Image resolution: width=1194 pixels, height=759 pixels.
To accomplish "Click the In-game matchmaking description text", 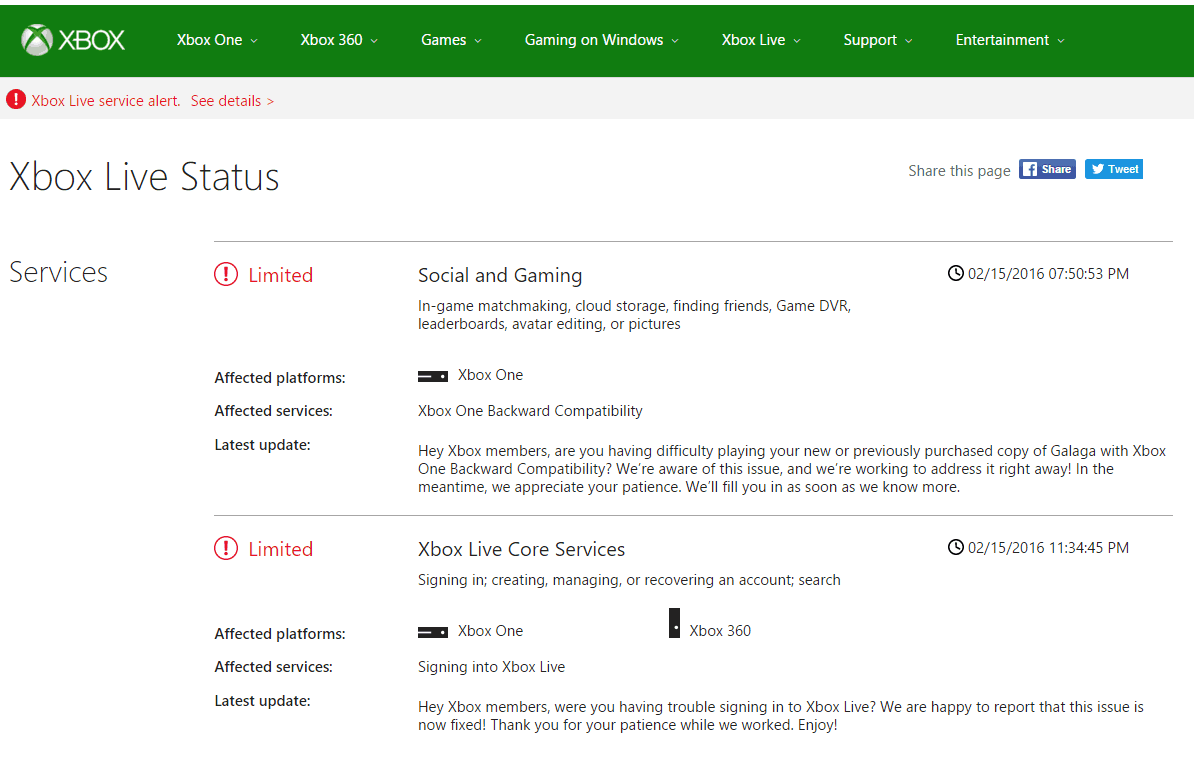I will click(634, 314).
